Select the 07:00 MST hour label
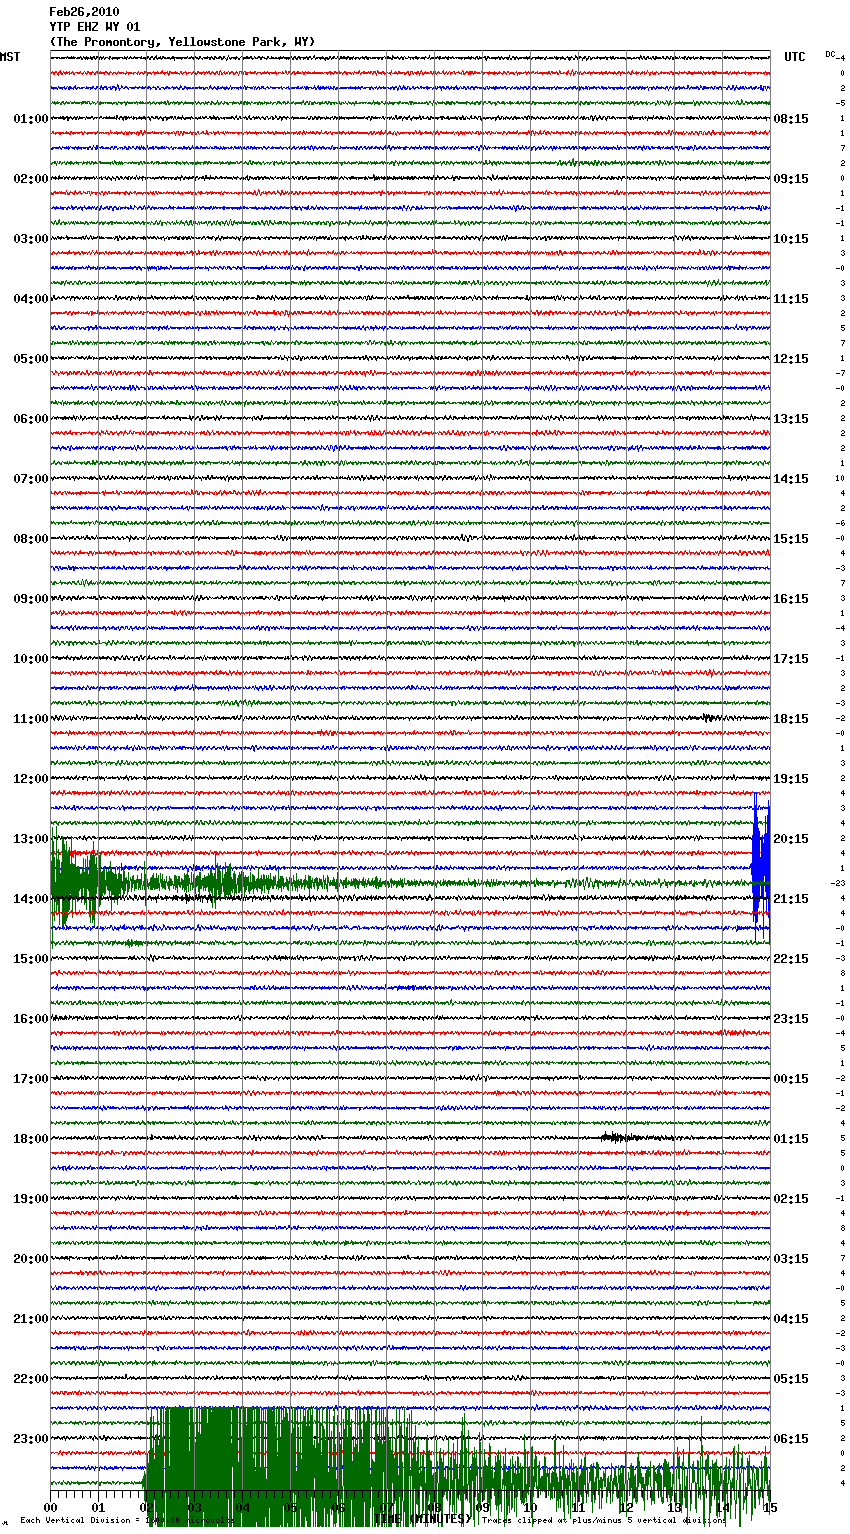Viewport: 850px width, 1534px height. tap(31, 479)
